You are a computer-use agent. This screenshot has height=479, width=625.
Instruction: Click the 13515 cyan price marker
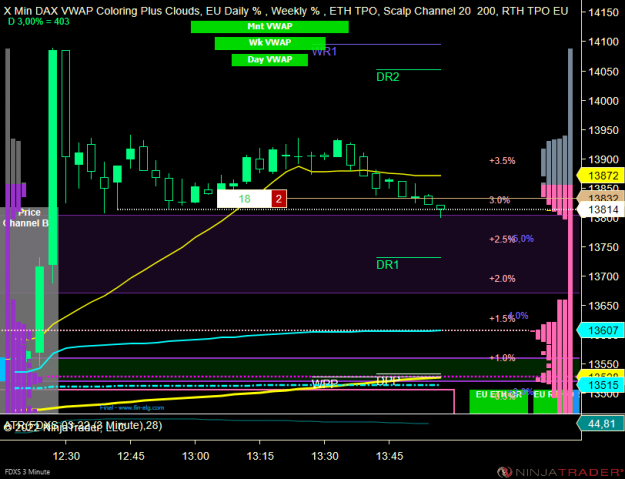tap(603, 385)
